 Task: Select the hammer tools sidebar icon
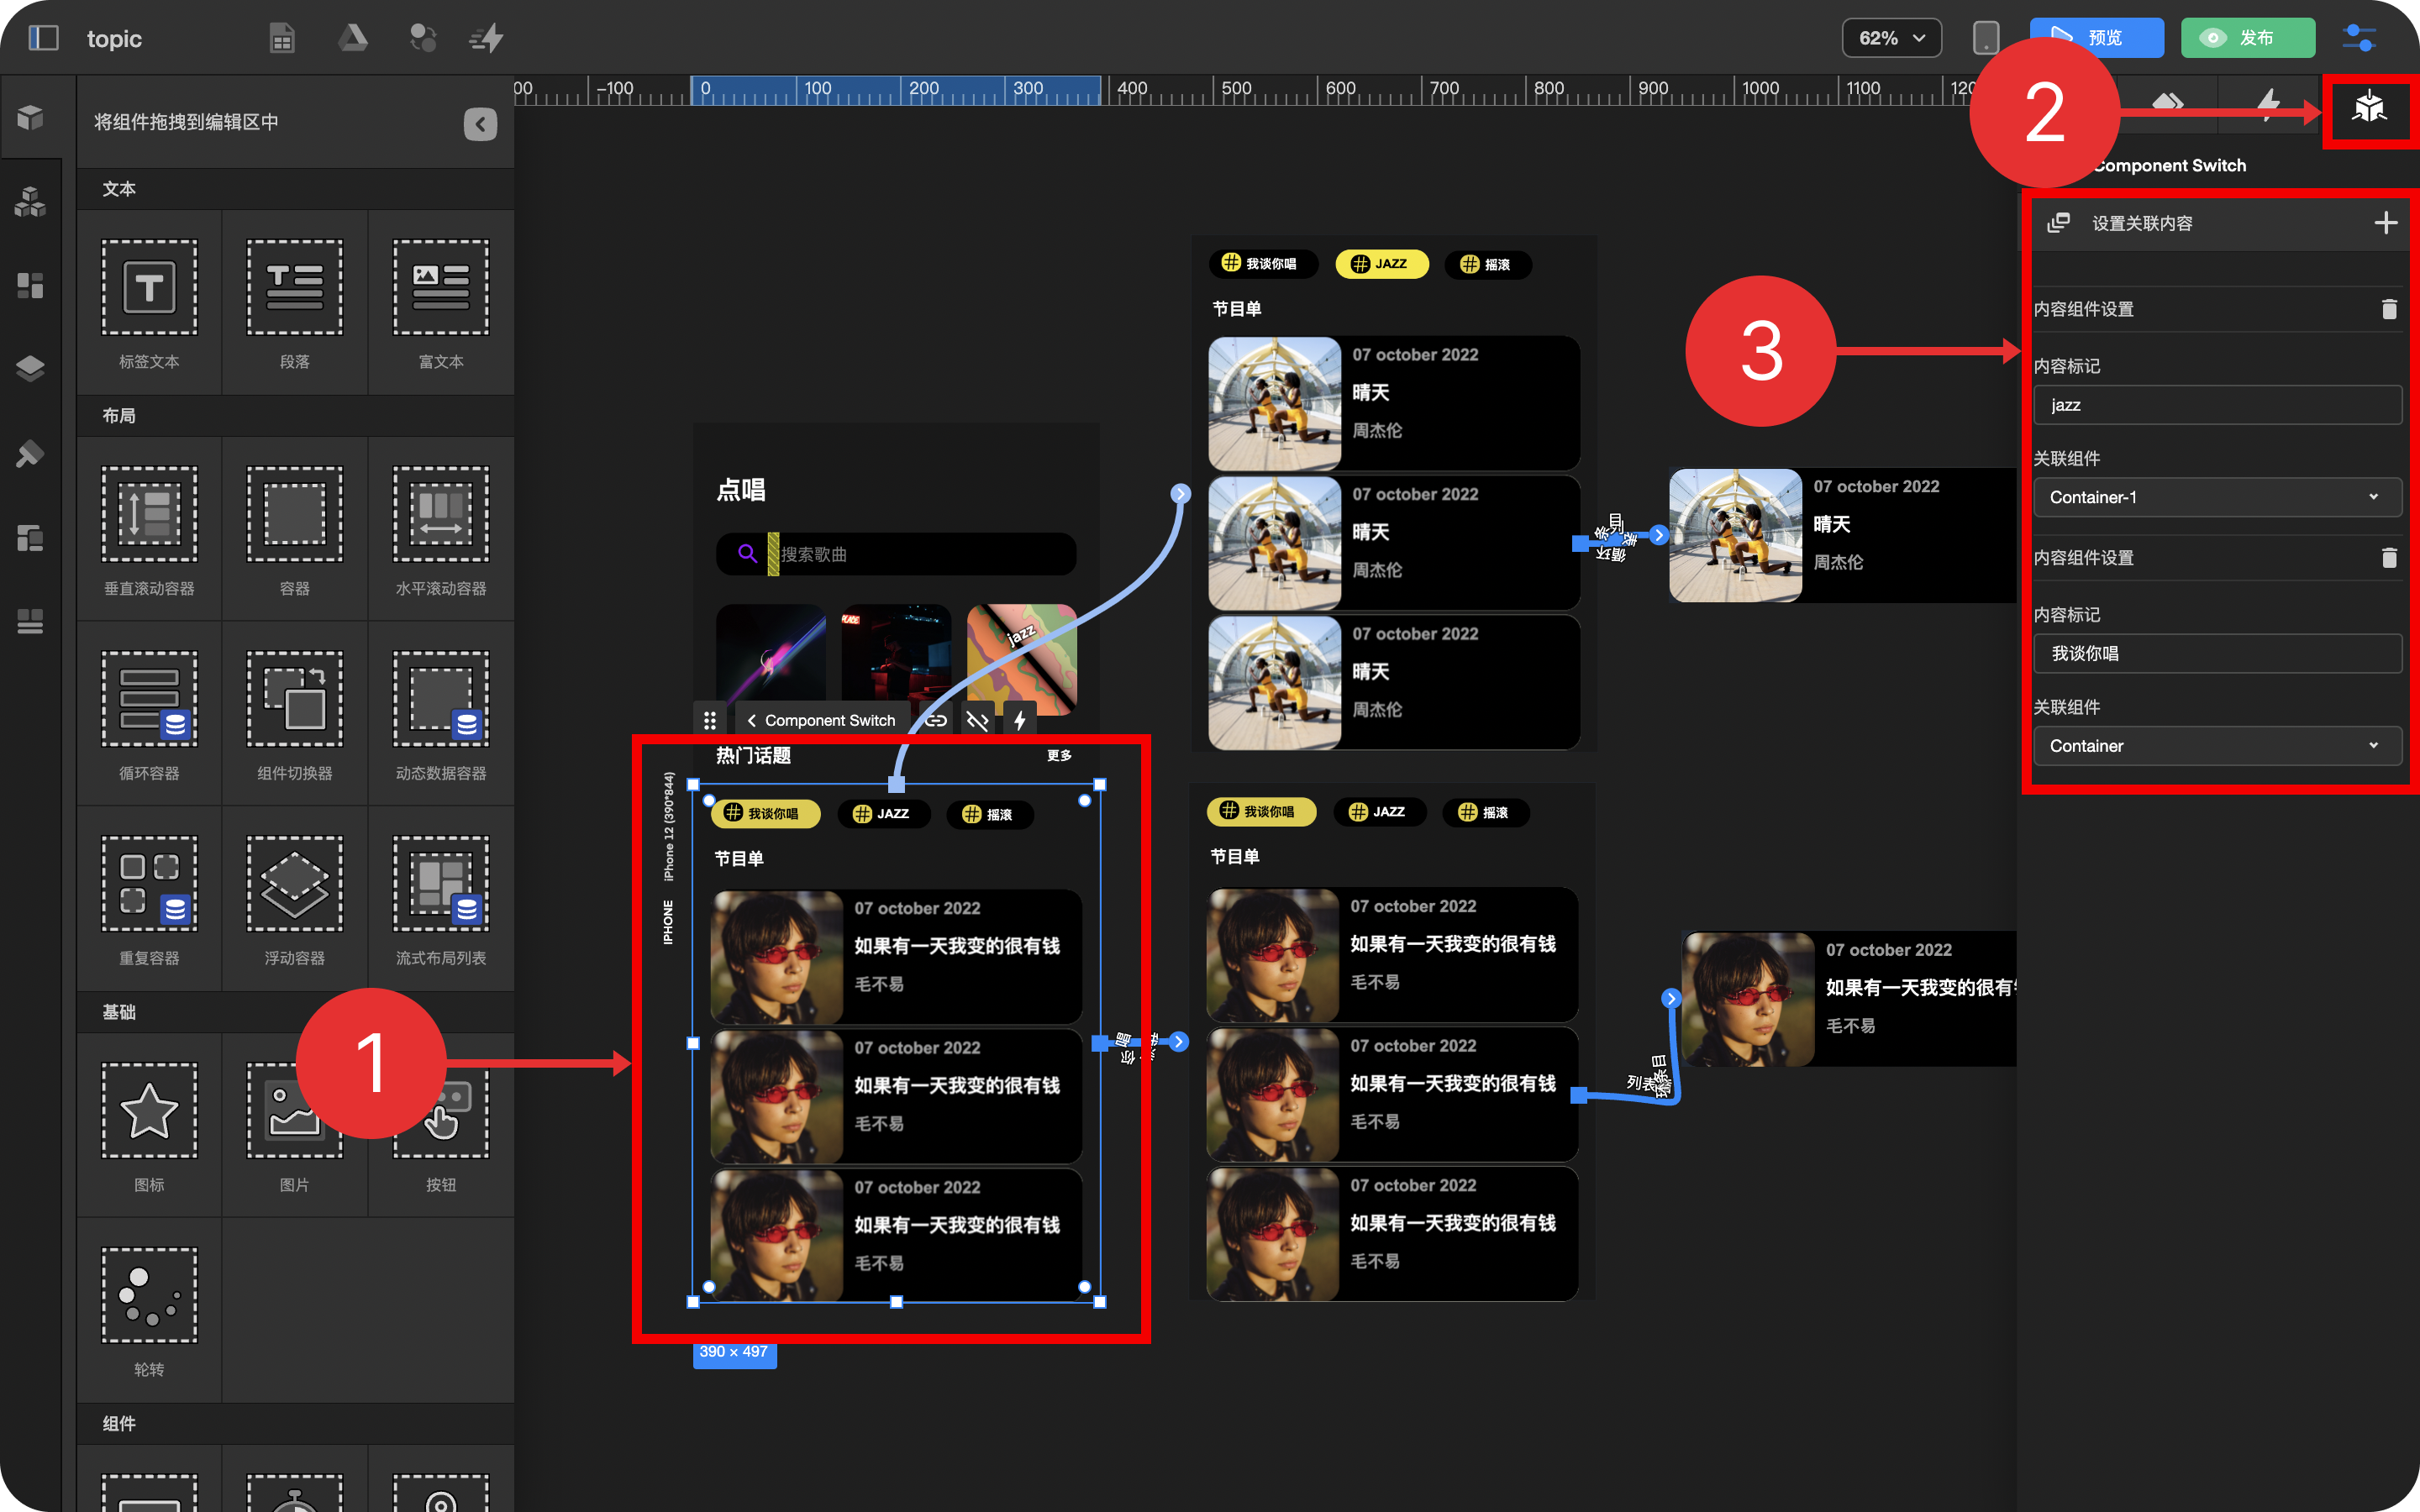30,454
